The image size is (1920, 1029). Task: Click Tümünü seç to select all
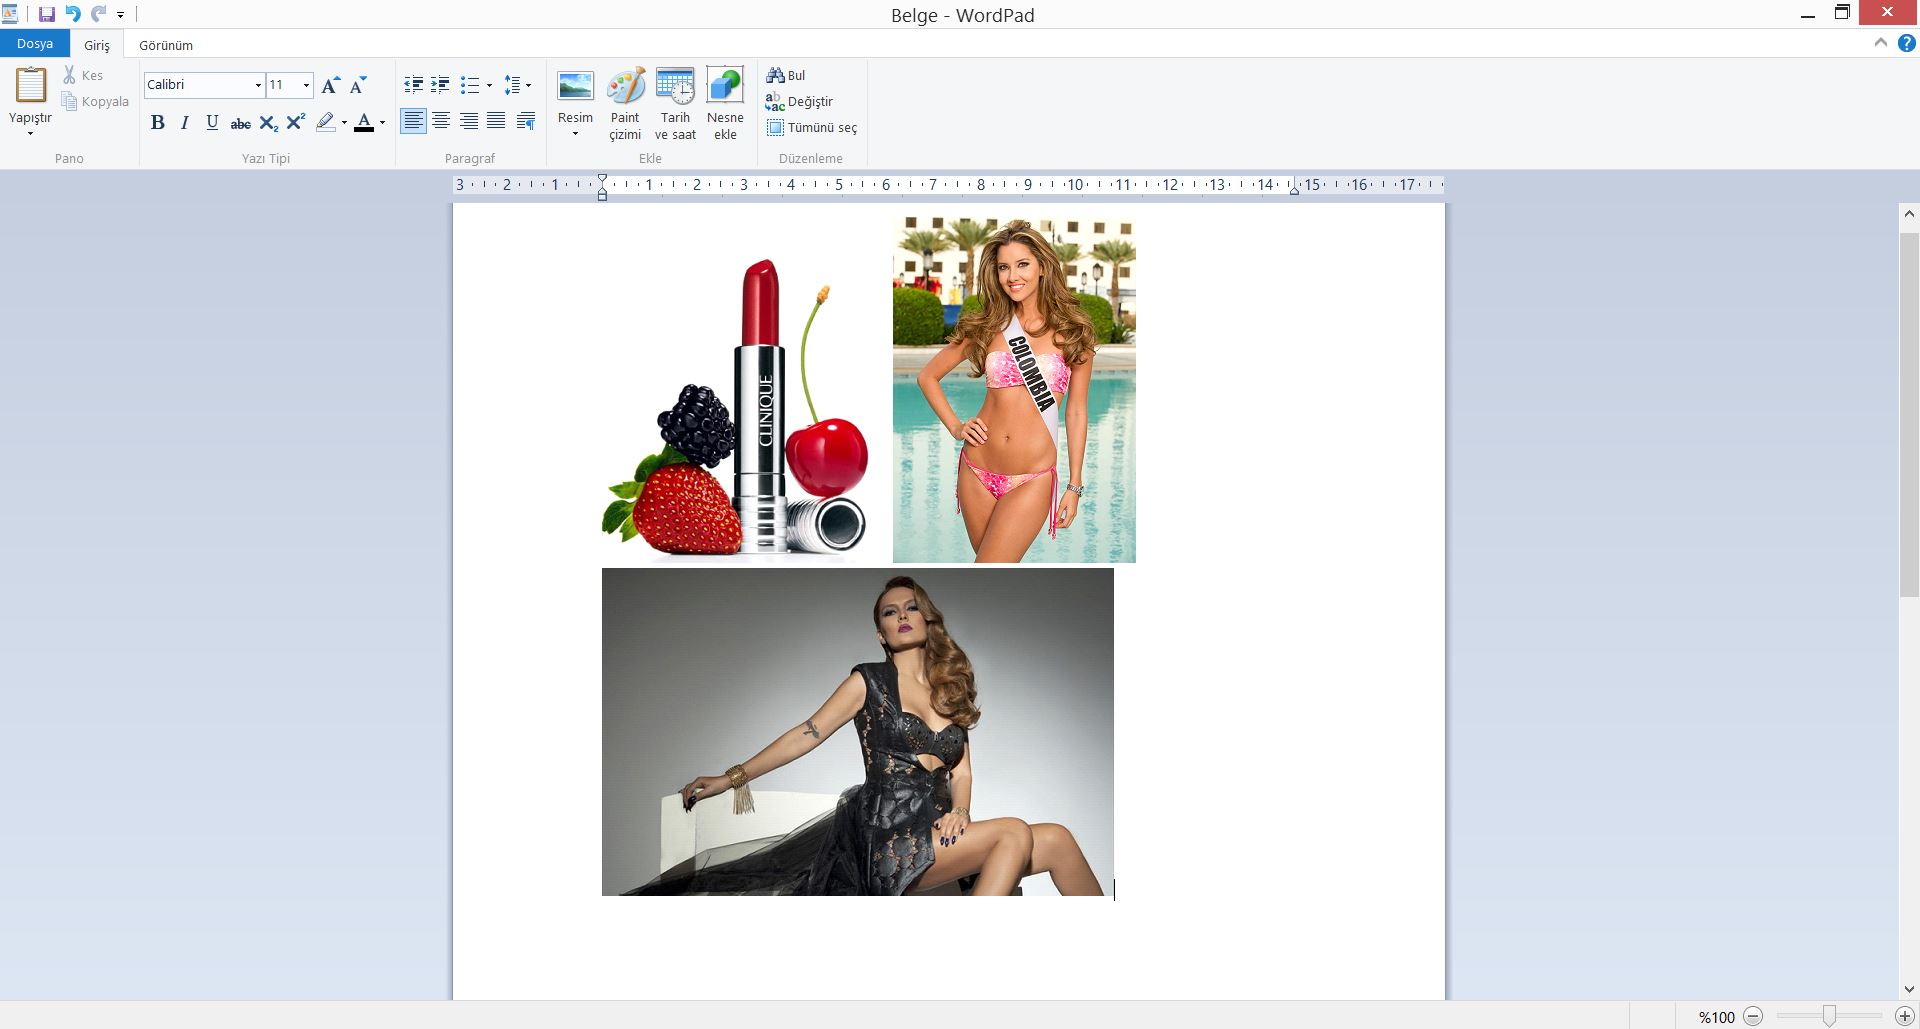click(x=812, y=127)
